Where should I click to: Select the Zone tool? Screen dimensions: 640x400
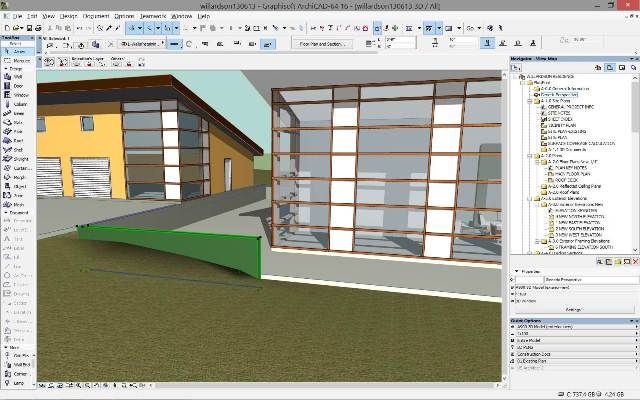pos(17,196)
